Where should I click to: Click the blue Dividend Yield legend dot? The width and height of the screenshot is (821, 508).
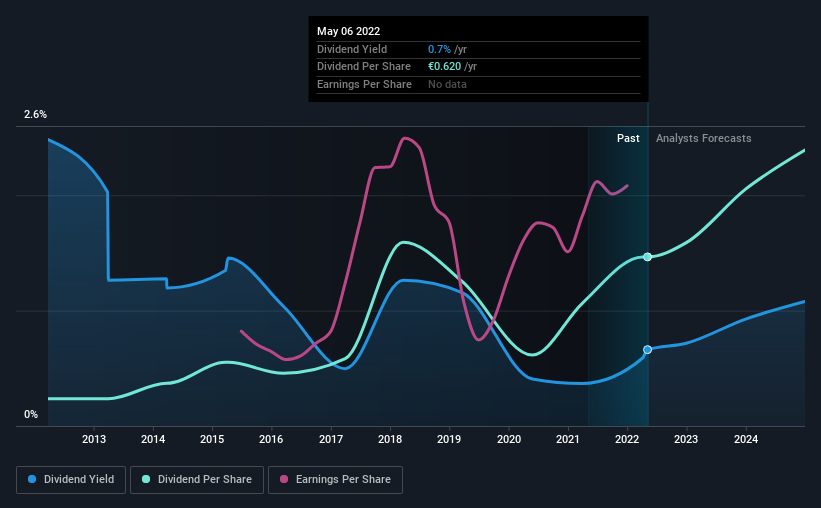[x=32, y=479]
